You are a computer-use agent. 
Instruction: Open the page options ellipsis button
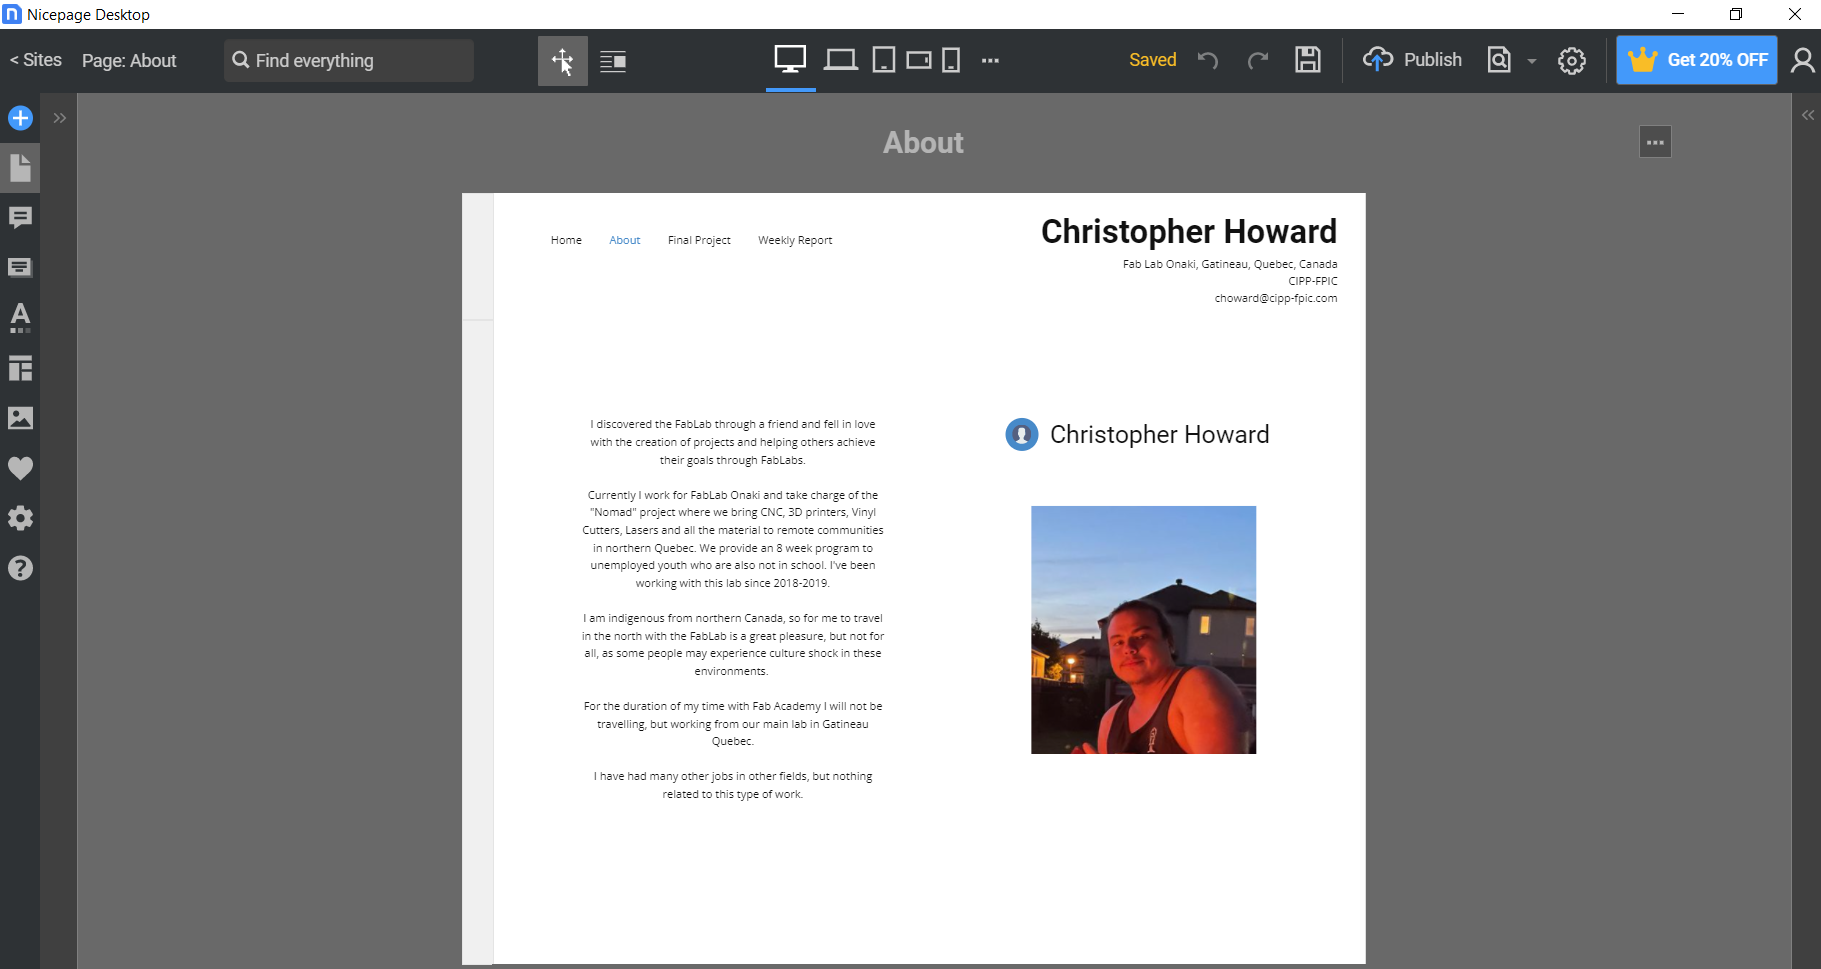click(1655, 142)
